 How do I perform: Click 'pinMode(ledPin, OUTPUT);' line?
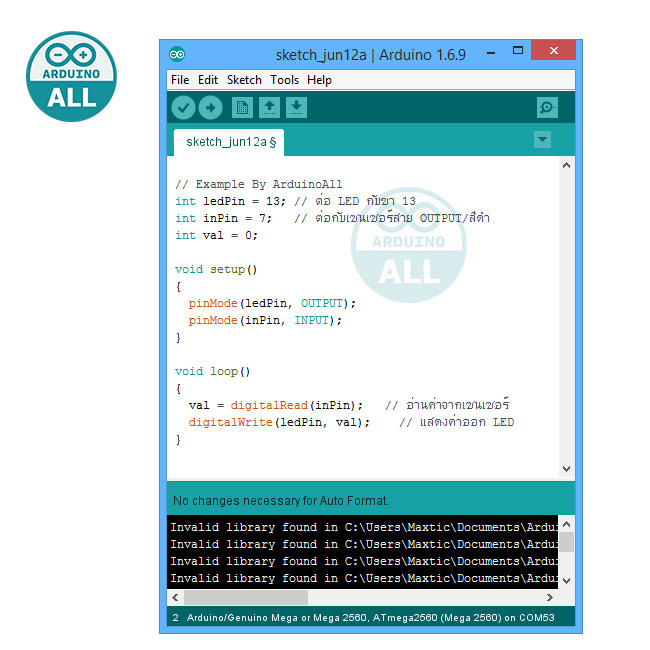[x=272, y=303]
